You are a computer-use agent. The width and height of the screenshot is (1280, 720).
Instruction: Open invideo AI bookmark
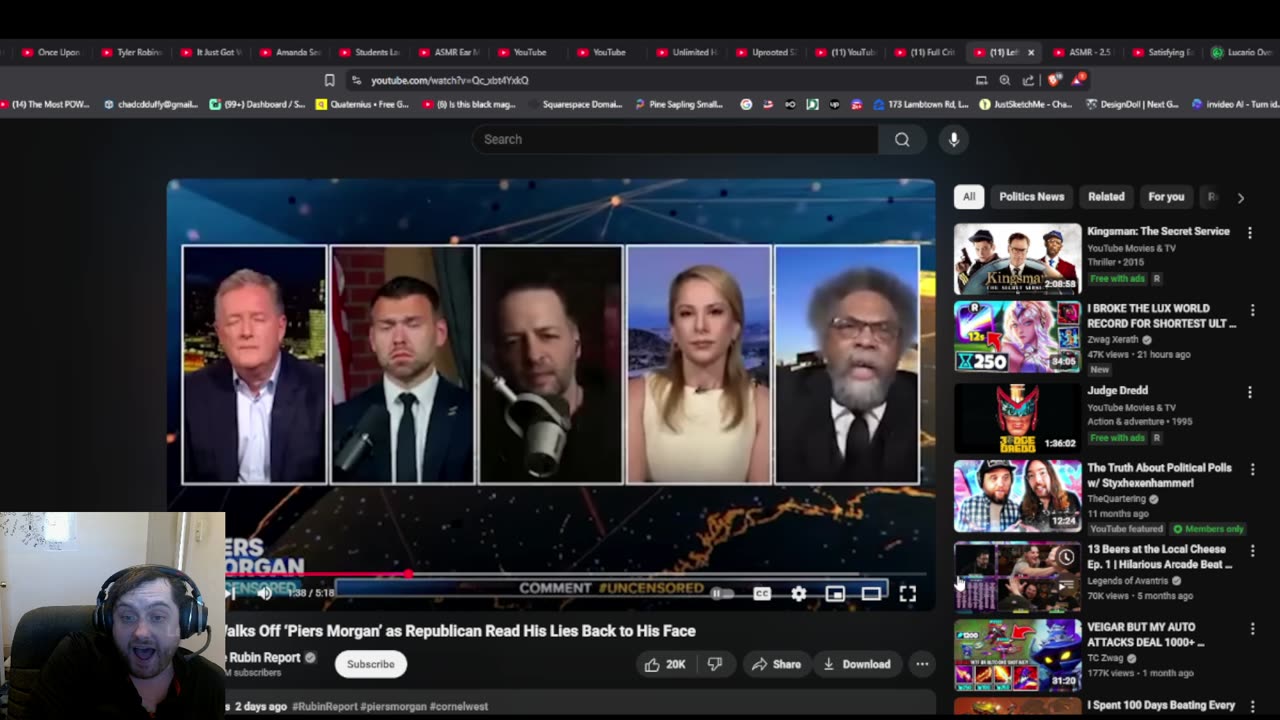coord(1235,104)
